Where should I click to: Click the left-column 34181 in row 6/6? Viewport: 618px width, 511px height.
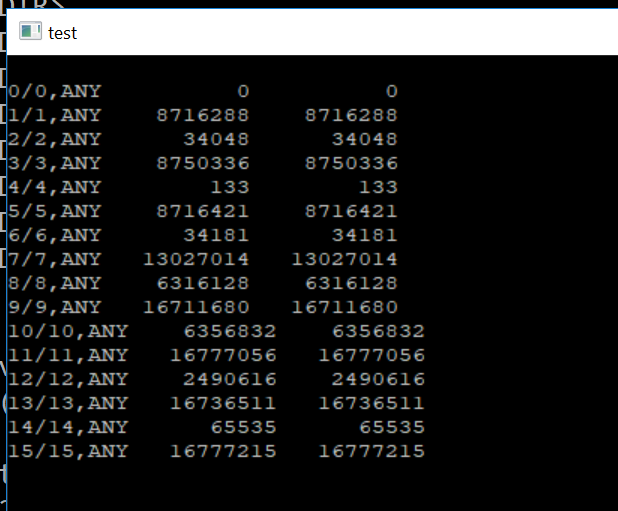click(x=216, y=236)
